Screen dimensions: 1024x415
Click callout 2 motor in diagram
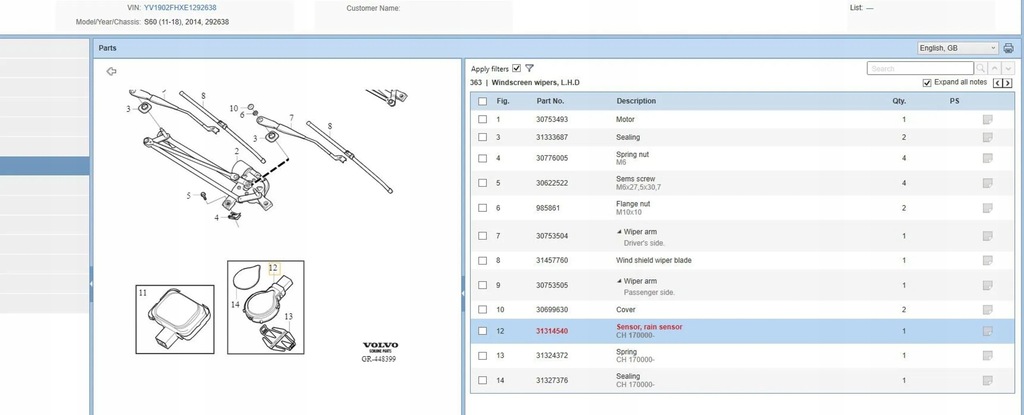237,152
